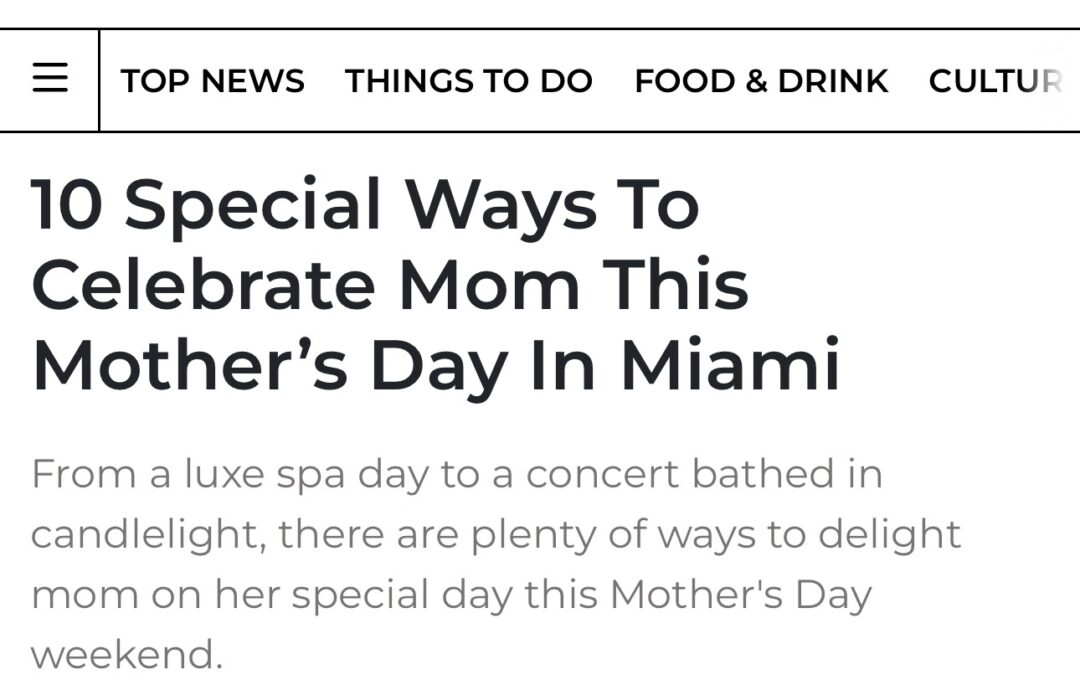Click the word 'Special' in the headline
The width and height of the screenshot is (1080, 675).
coord(252,205)
